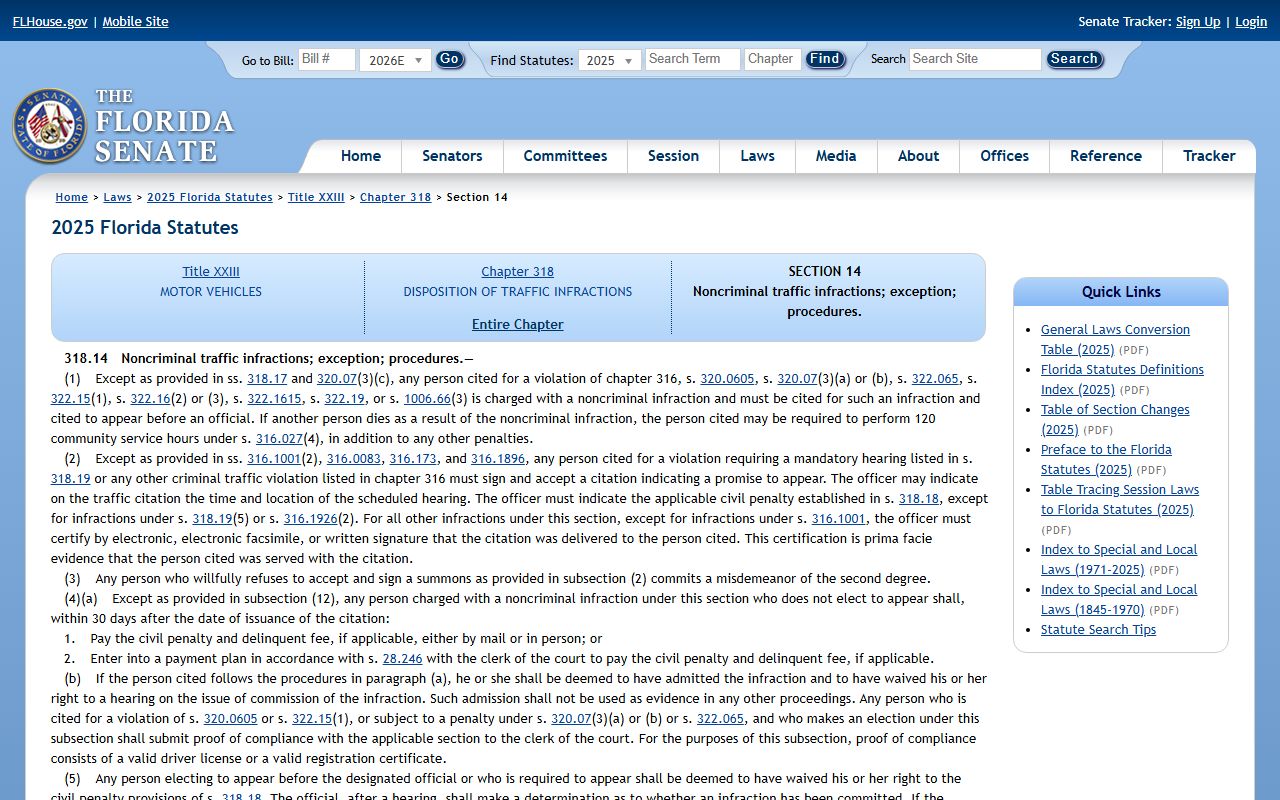The width and height of the screenshot is (1280, 800).
Task: Open the Home navigation tab
Action: pos(360,156)
